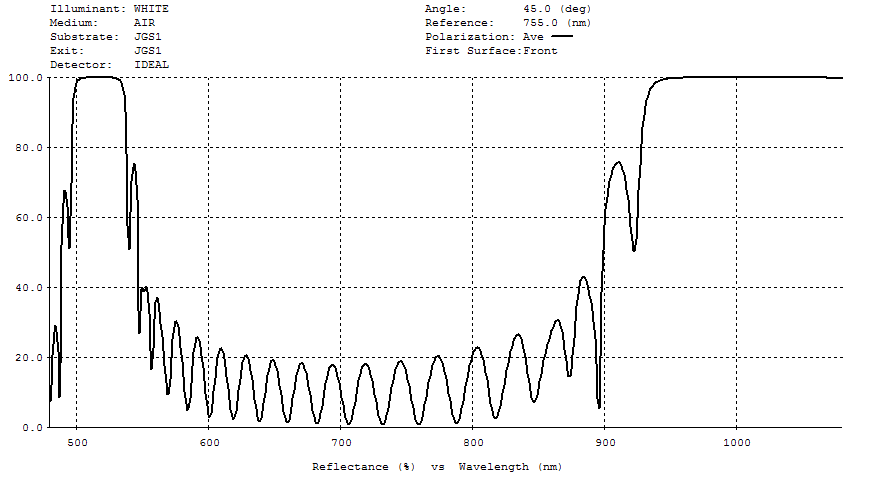
Task: Click the First Surface Front text
Action: (540, 50)
